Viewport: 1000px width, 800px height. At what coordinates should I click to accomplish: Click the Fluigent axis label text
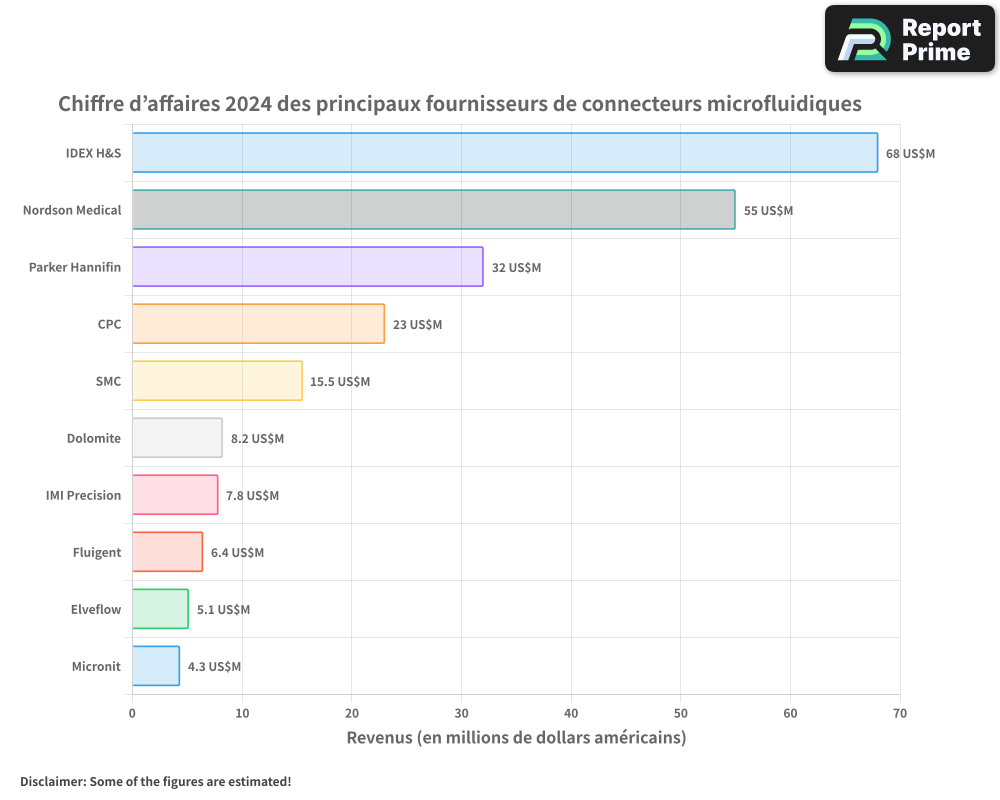pos(95,552)
